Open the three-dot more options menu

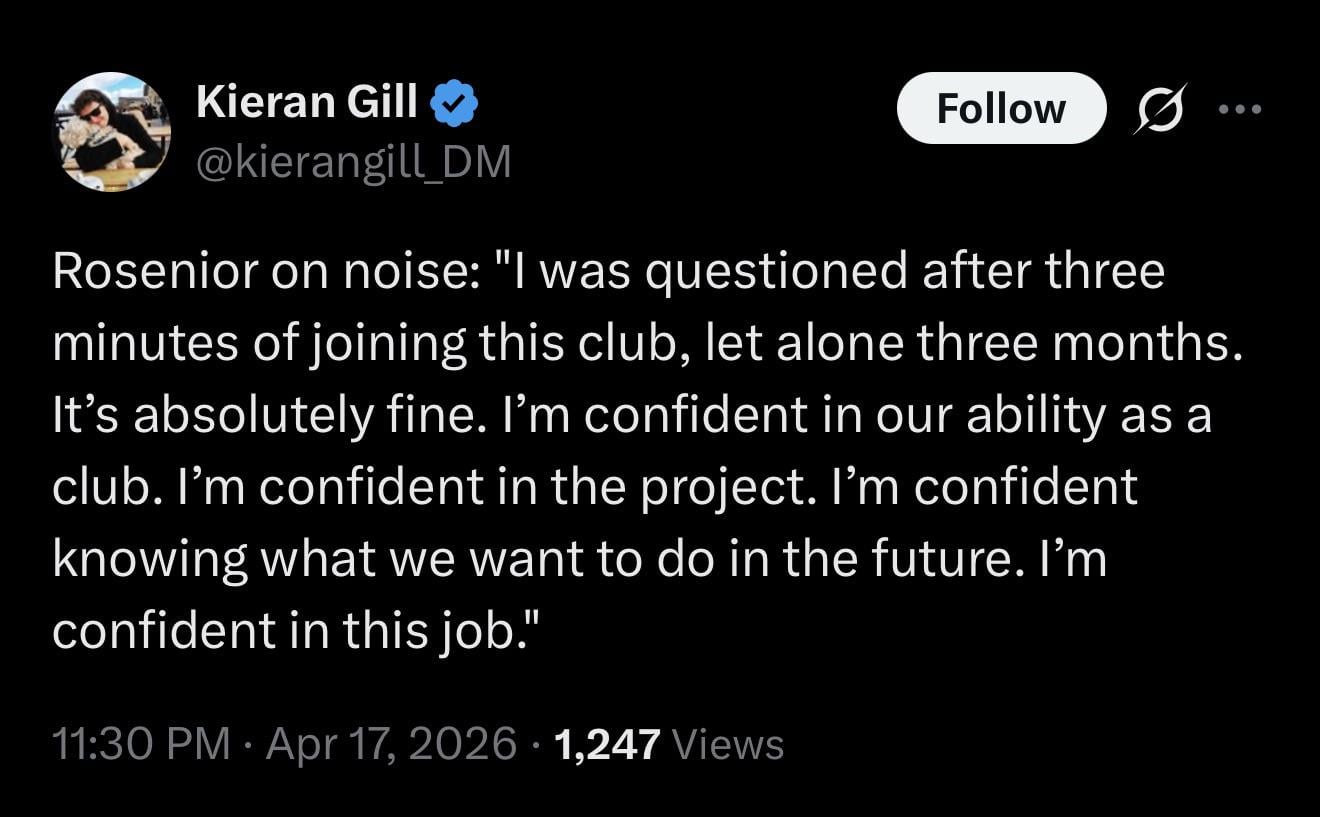[1242, 108]
